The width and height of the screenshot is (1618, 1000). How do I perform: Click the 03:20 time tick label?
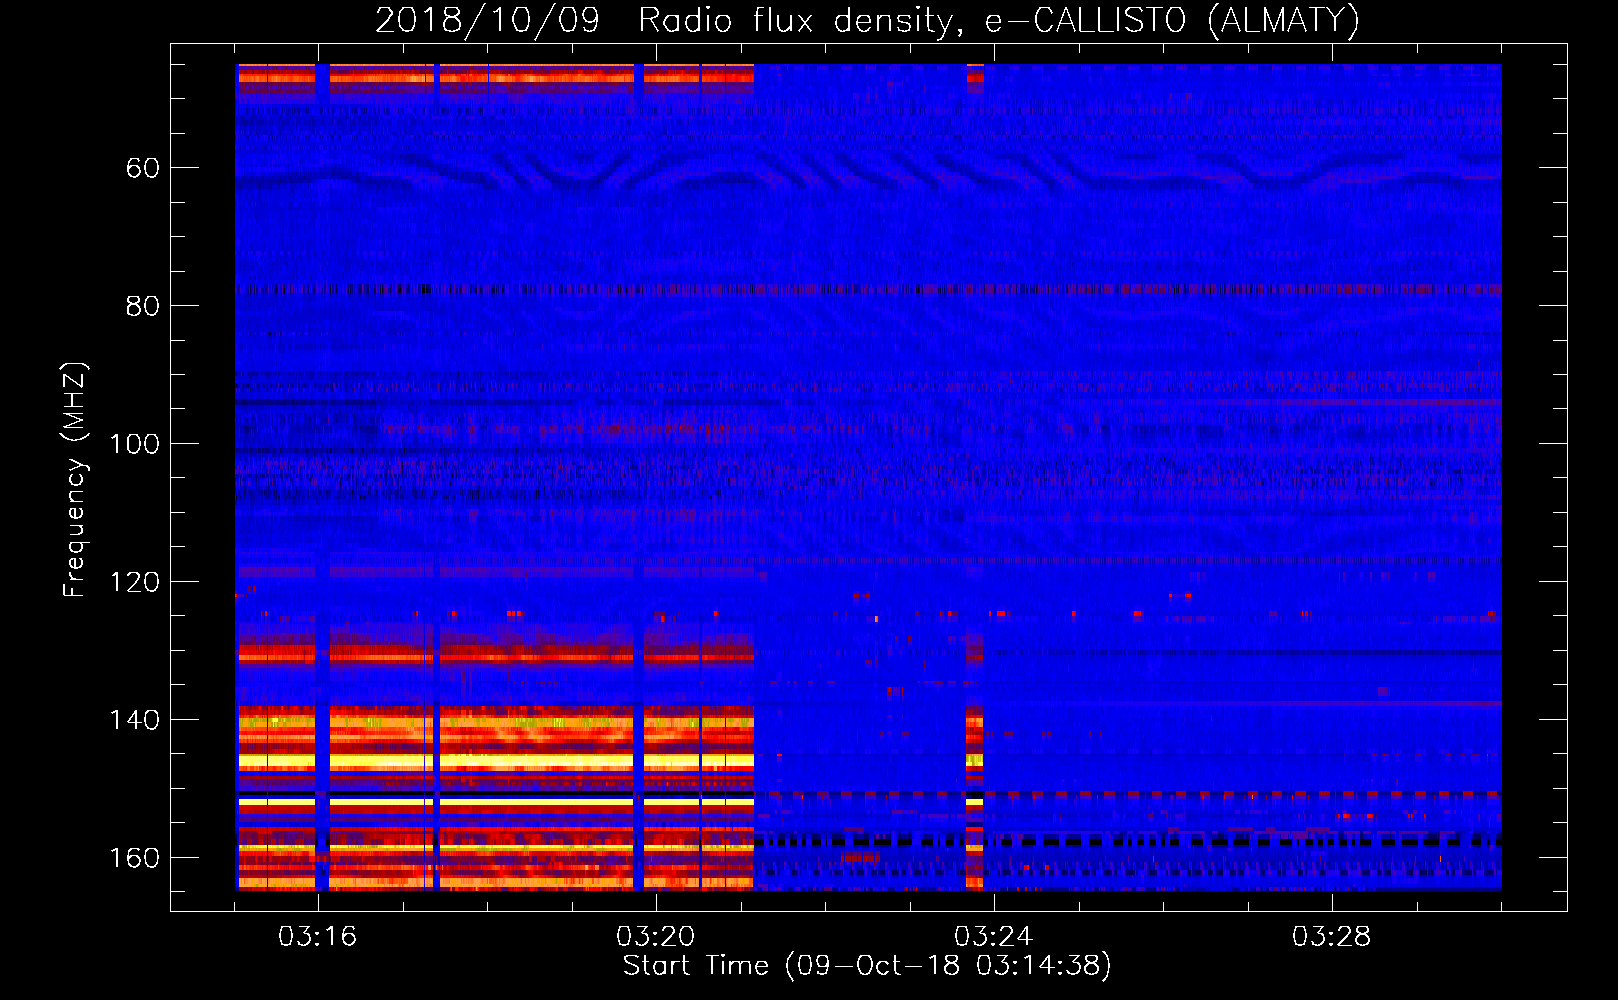[x=656, y=937]
